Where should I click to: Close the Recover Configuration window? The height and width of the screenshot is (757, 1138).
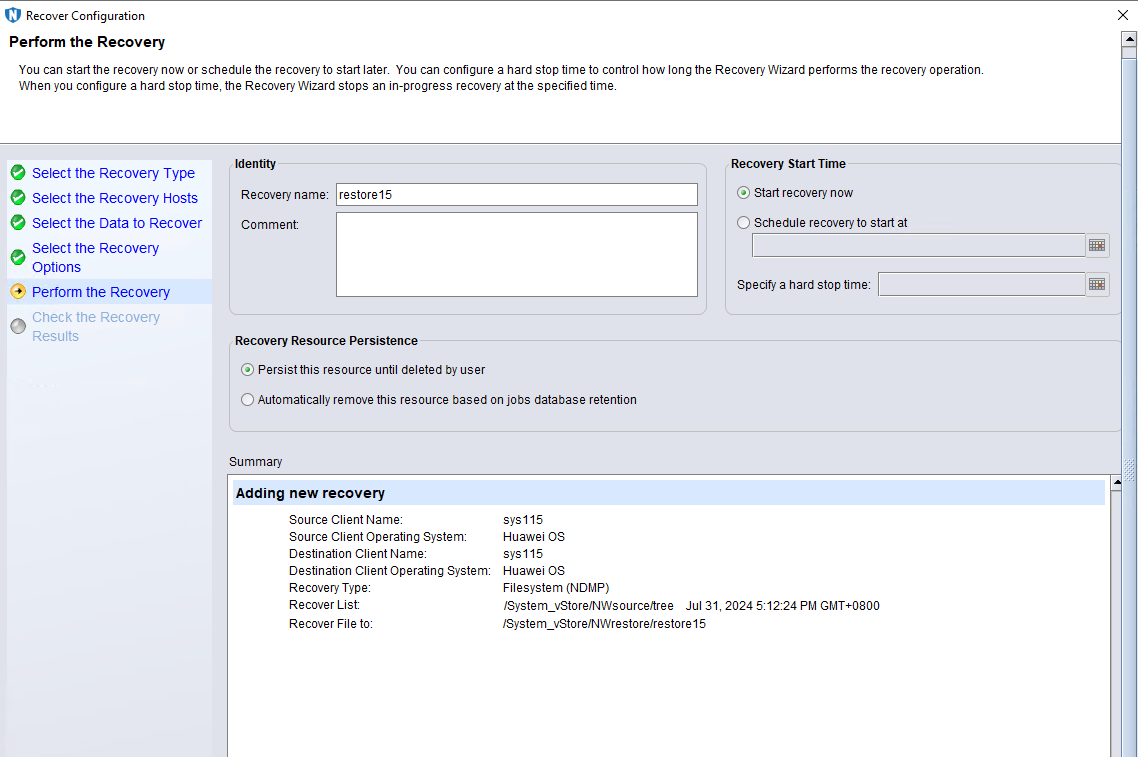point(1123,15)
